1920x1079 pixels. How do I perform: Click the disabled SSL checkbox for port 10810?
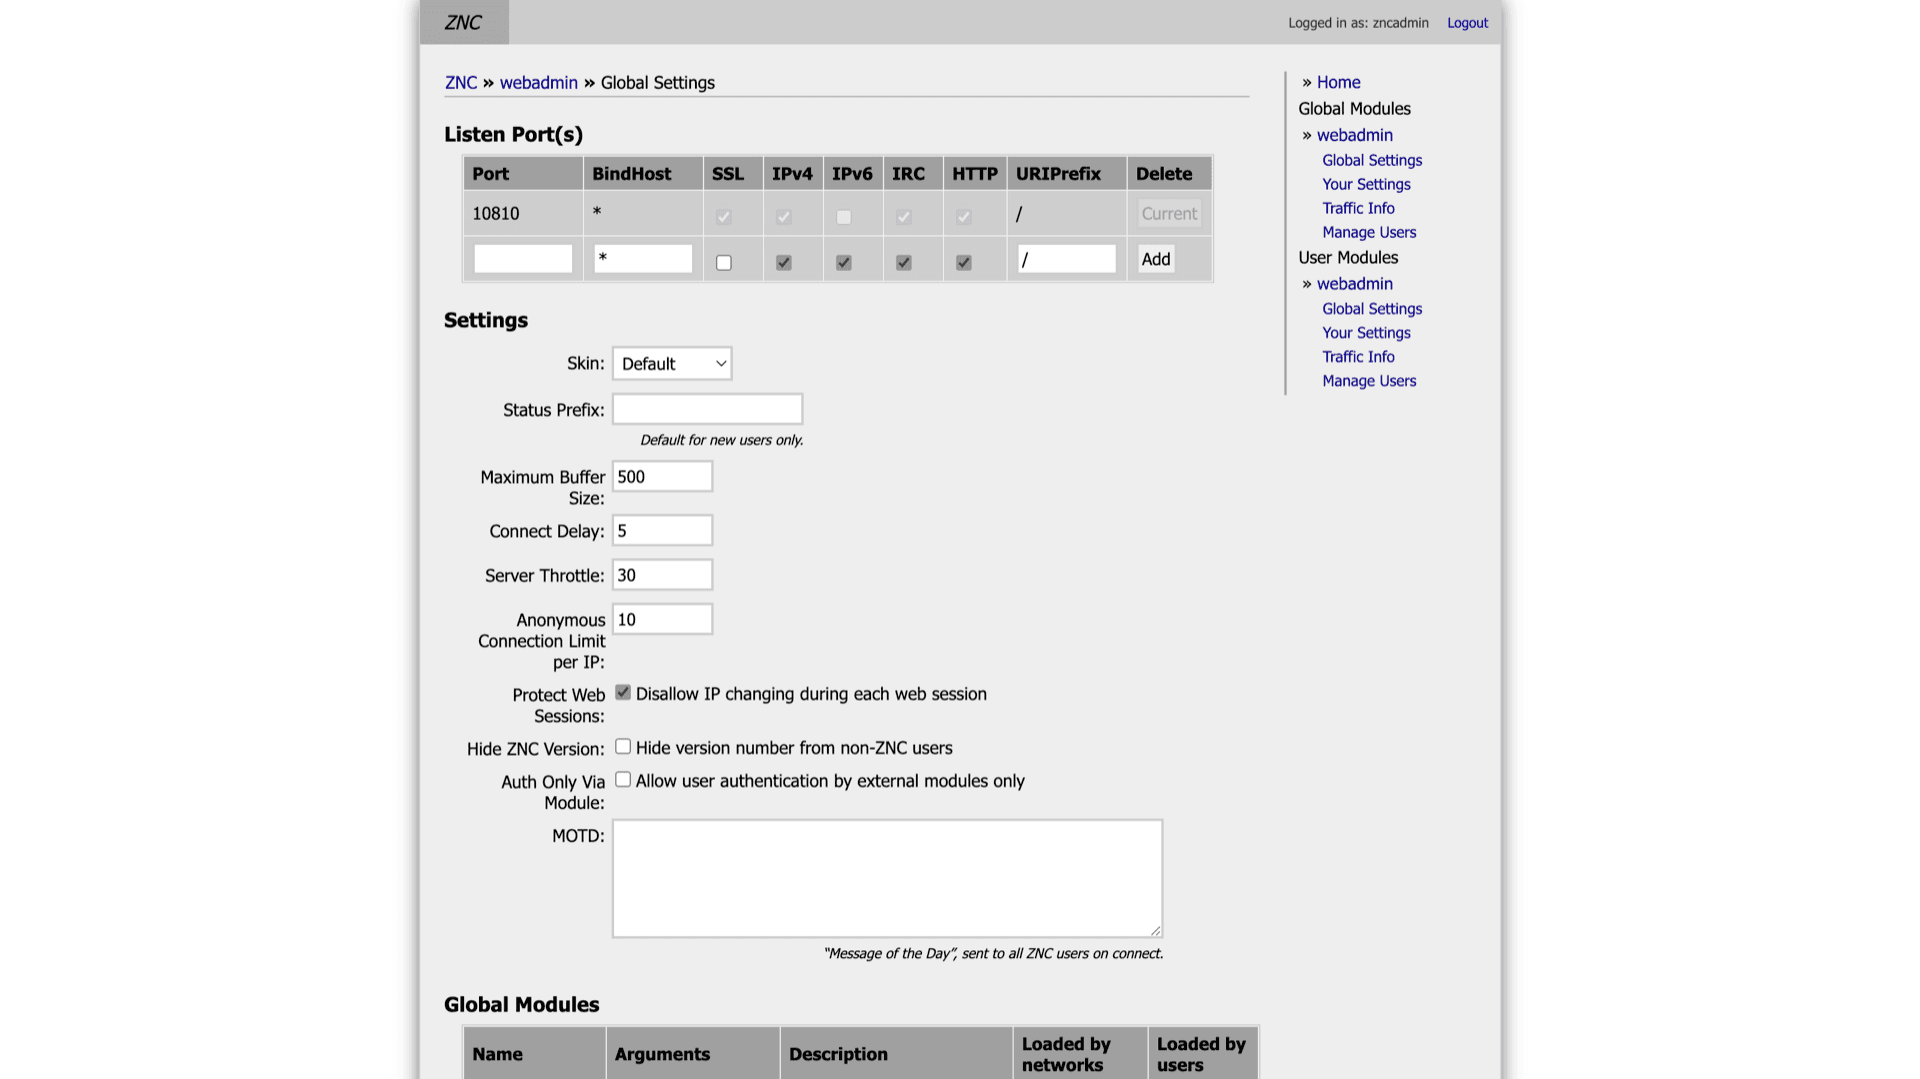(x=724, y=217)
